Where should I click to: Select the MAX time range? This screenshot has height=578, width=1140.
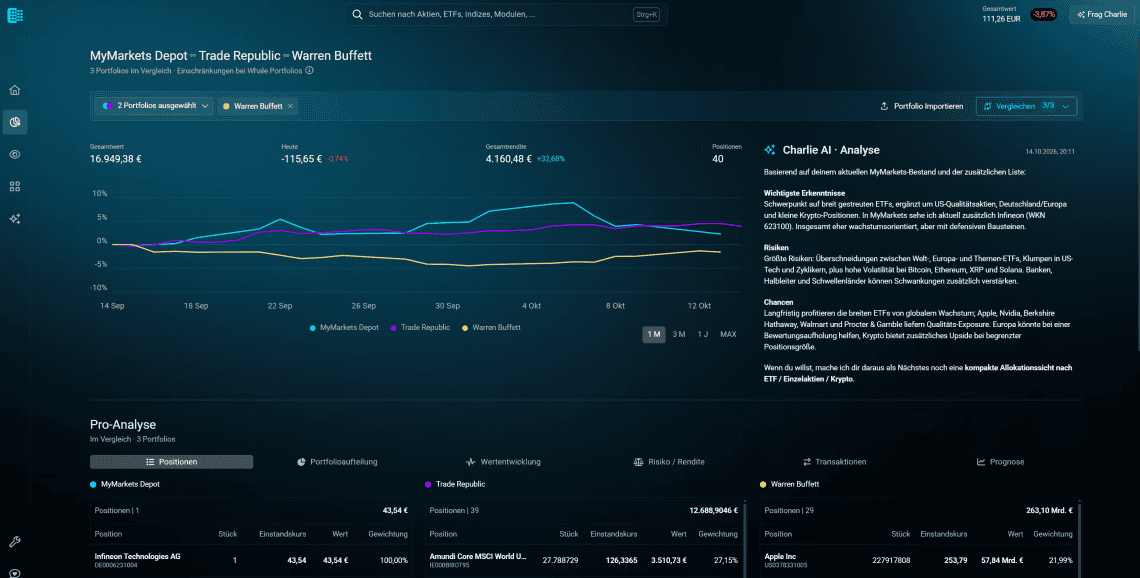click(x=728, y=334)
